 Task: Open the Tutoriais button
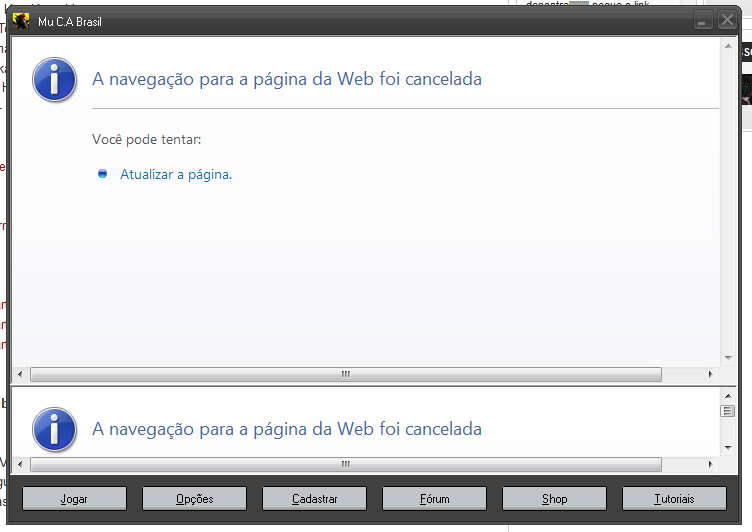674,498
